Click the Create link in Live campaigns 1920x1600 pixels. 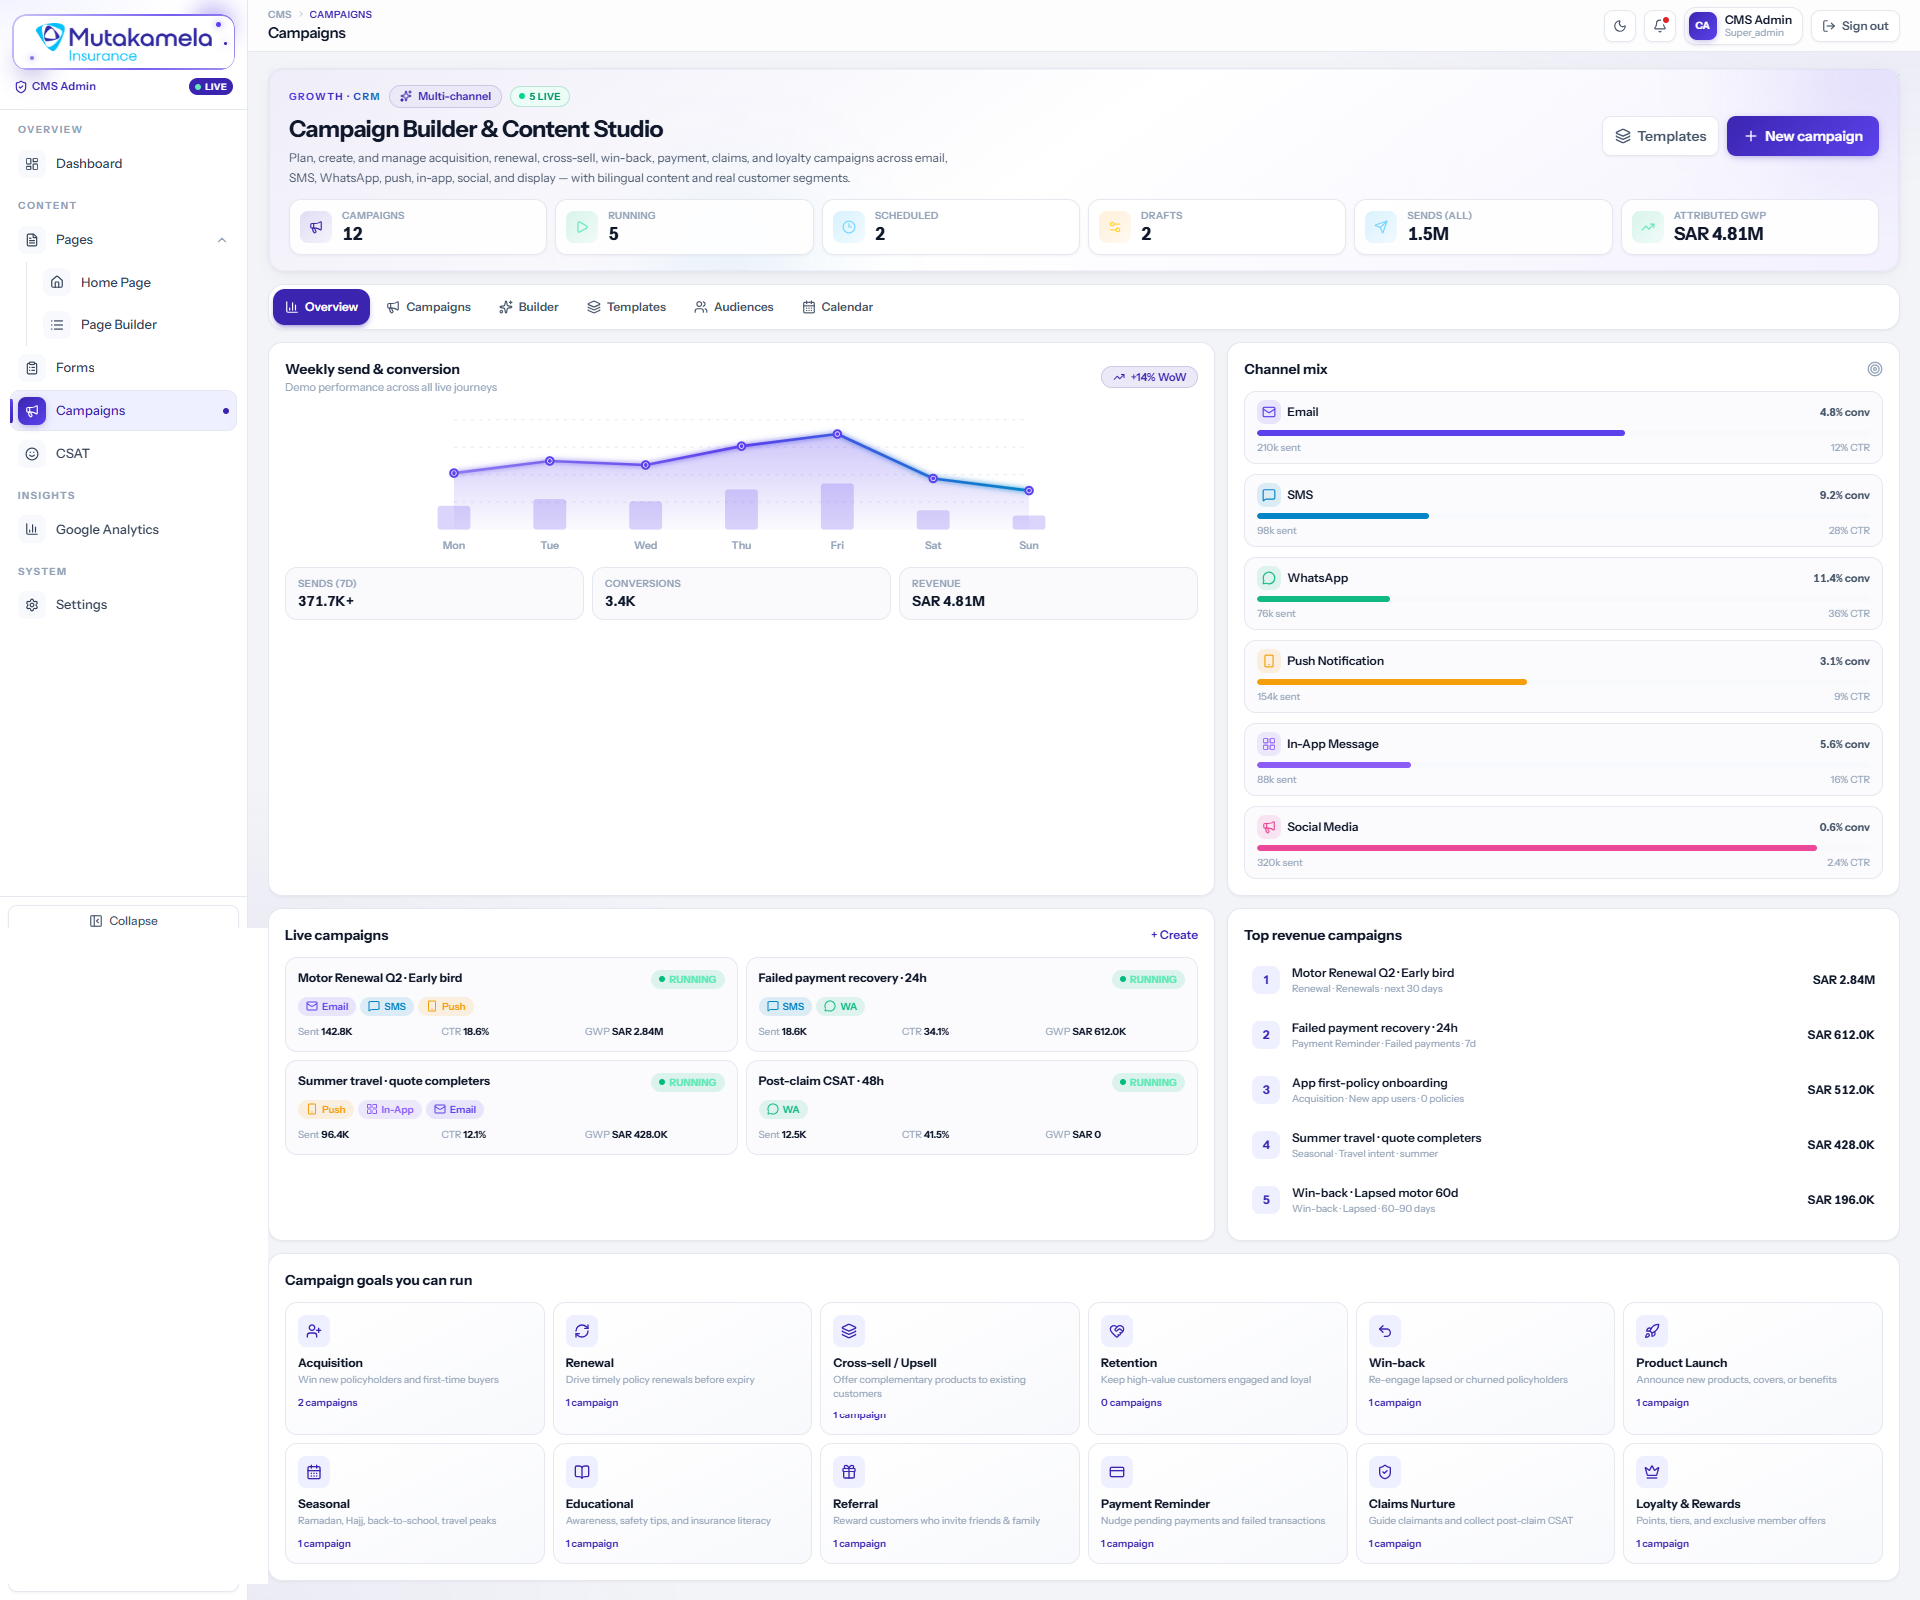tap(1174, 935)
